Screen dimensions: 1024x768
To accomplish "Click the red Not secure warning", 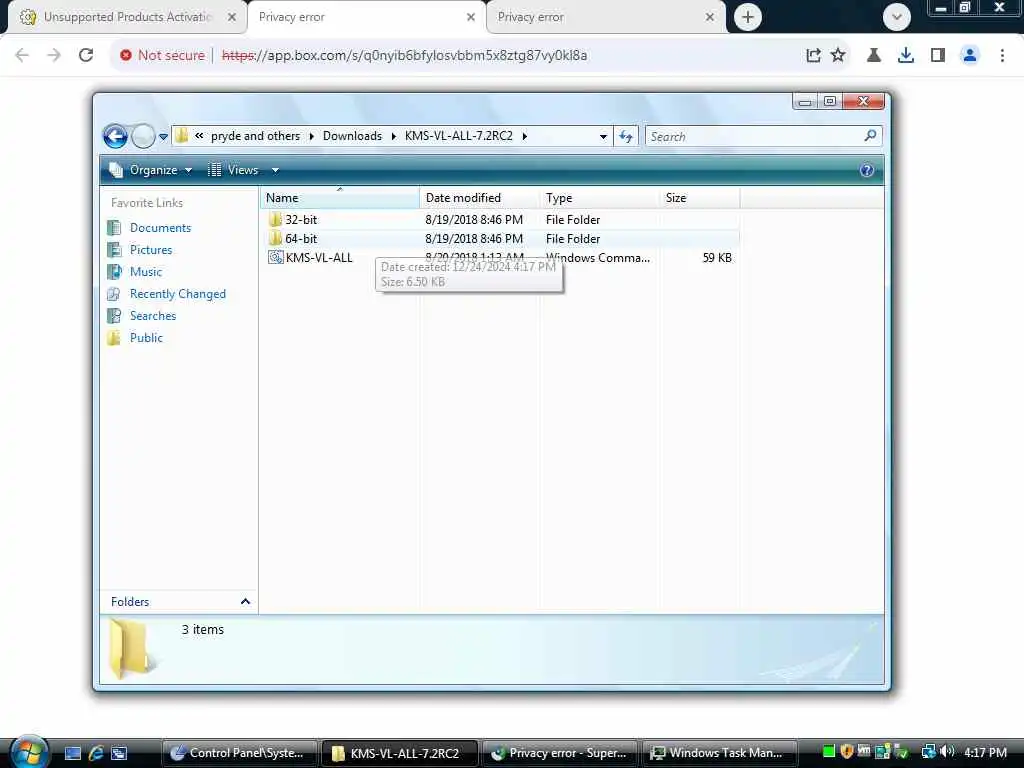I will pyautogui.click(x=162, y=56).
